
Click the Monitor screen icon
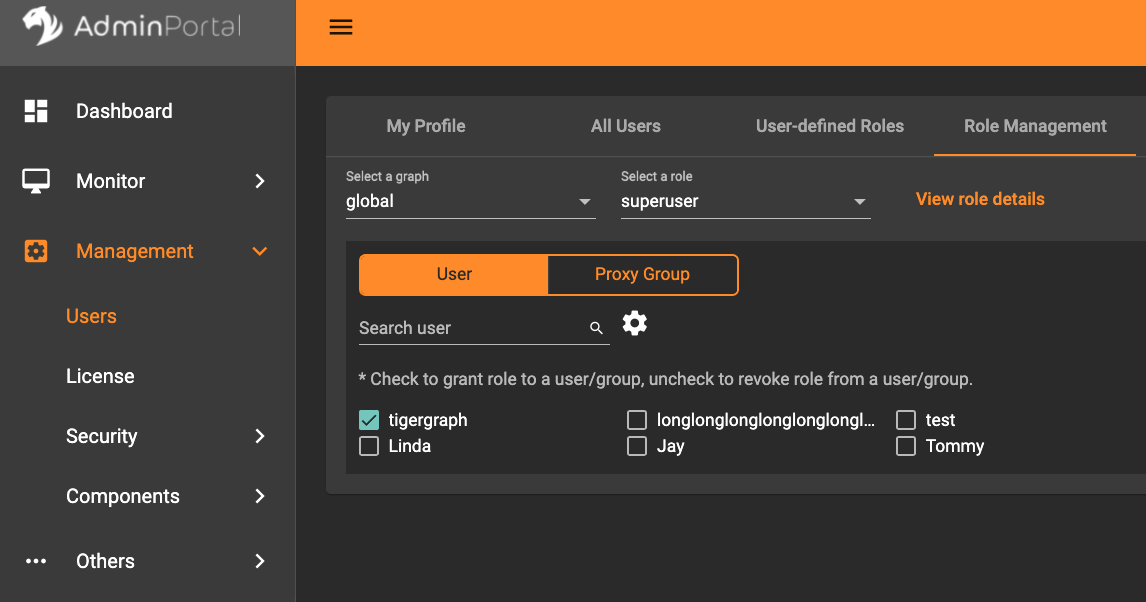tap(36, 181)
